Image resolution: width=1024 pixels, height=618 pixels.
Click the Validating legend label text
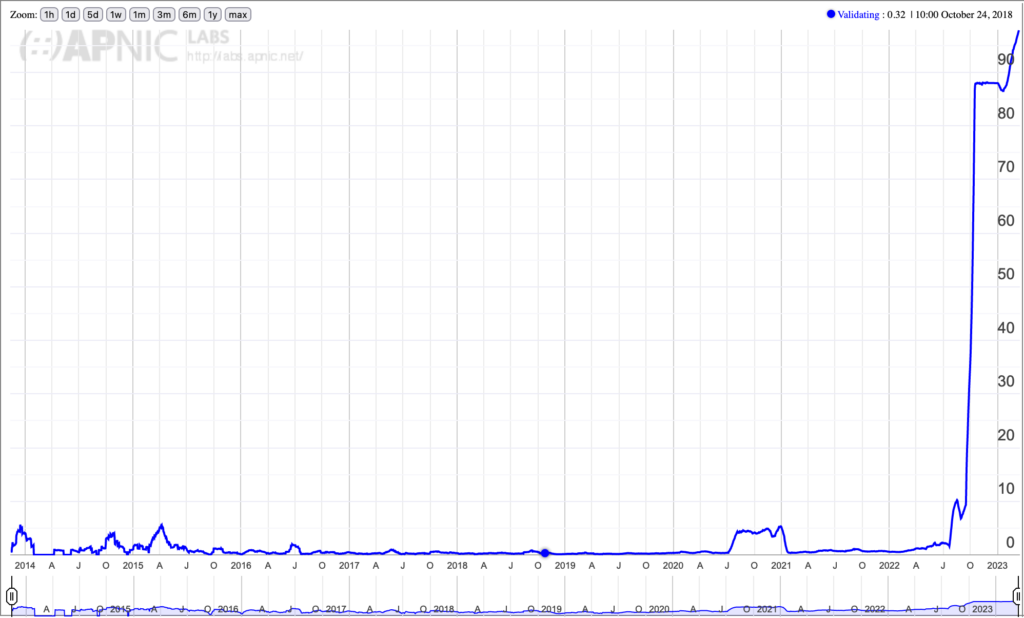tap(860, 15)
